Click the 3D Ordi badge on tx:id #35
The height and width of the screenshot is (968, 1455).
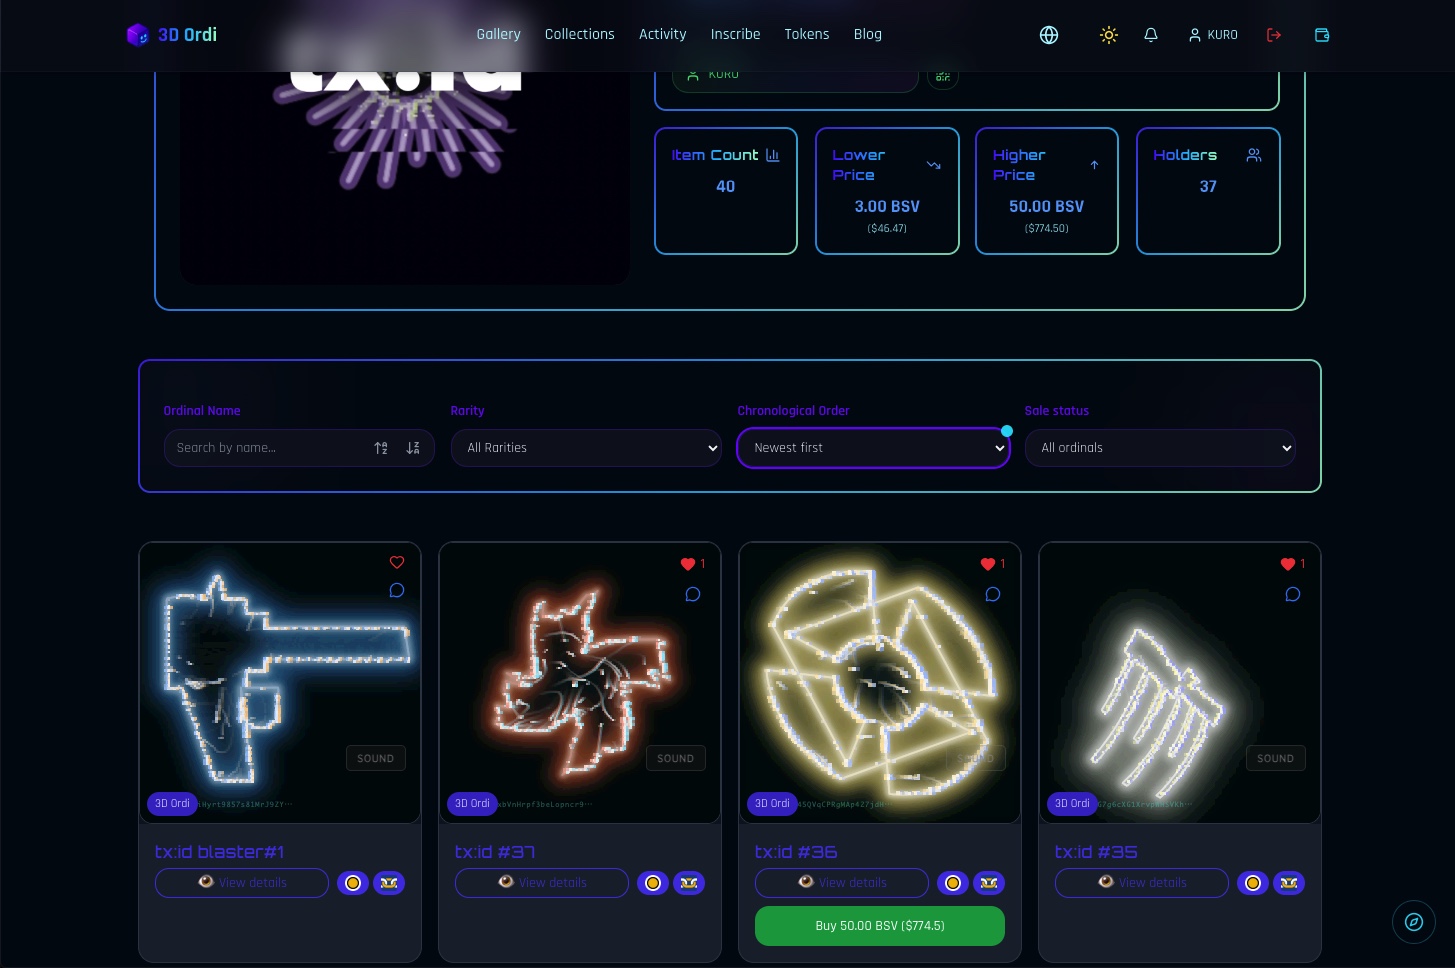click(x=1072, y=803)
